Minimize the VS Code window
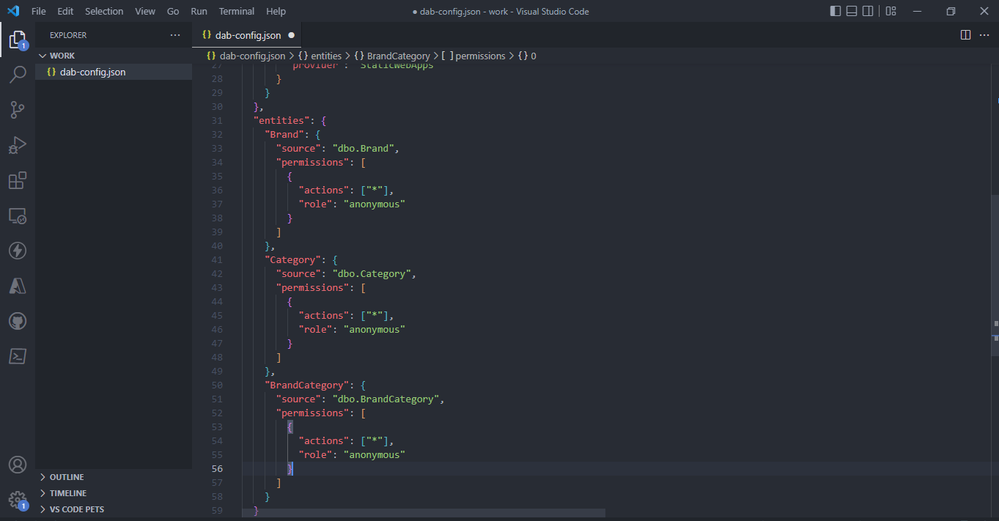 tap(917, 11)
